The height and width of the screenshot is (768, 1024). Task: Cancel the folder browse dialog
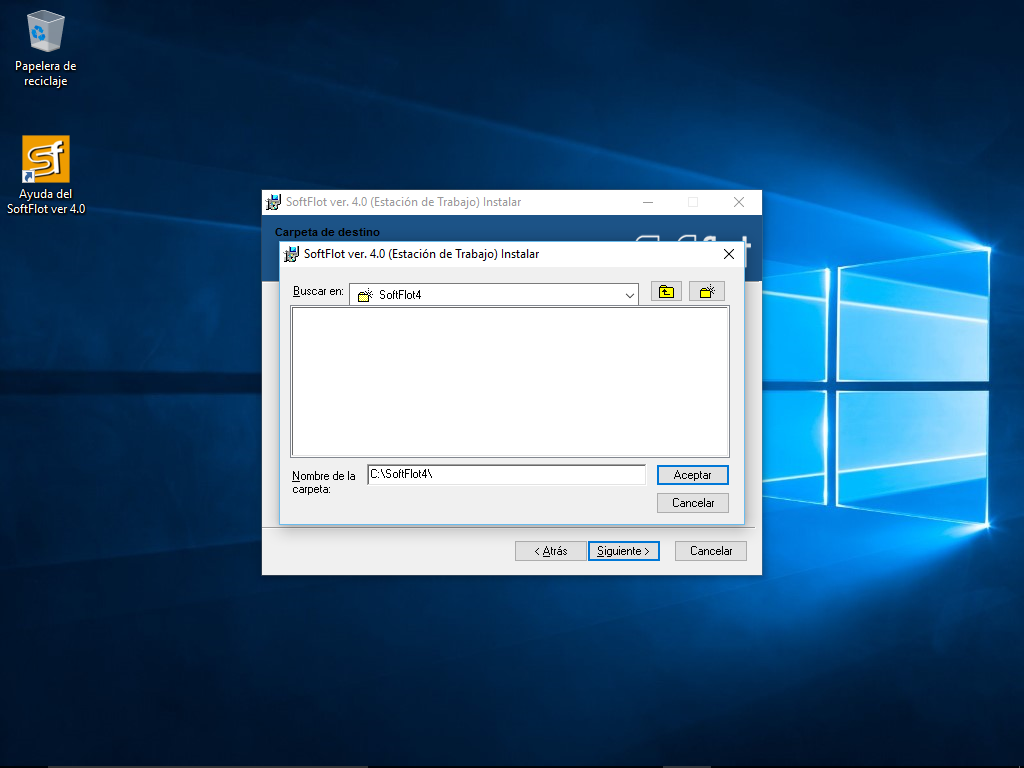[x=692, y=503]
